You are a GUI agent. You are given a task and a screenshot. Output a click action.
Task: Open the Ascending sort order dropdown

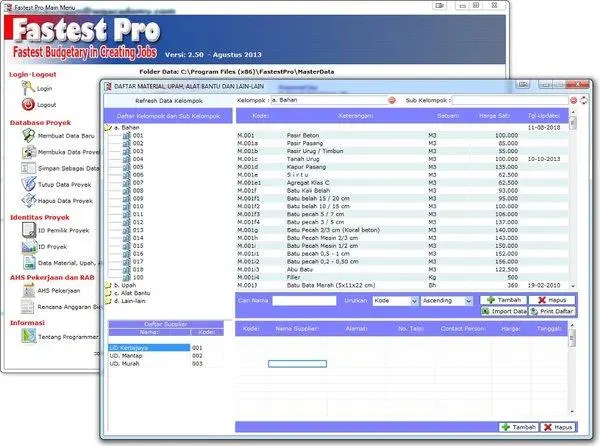coord(469,301)
